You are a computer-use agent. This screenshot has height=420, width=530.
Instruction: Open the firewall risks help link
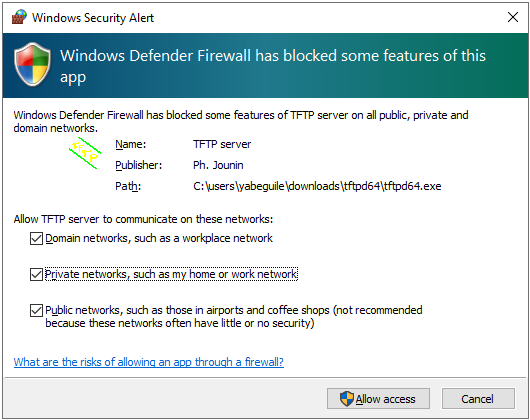click(x=149, y=362)
